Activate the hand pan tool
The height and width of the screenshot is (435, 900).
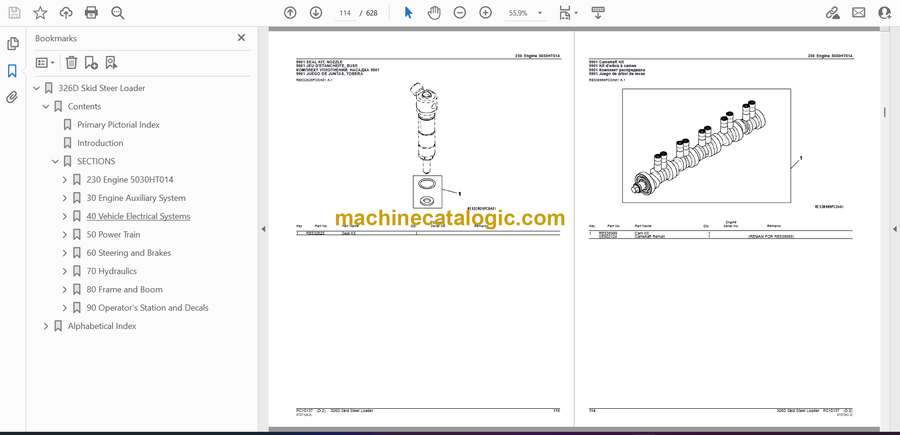435,13
